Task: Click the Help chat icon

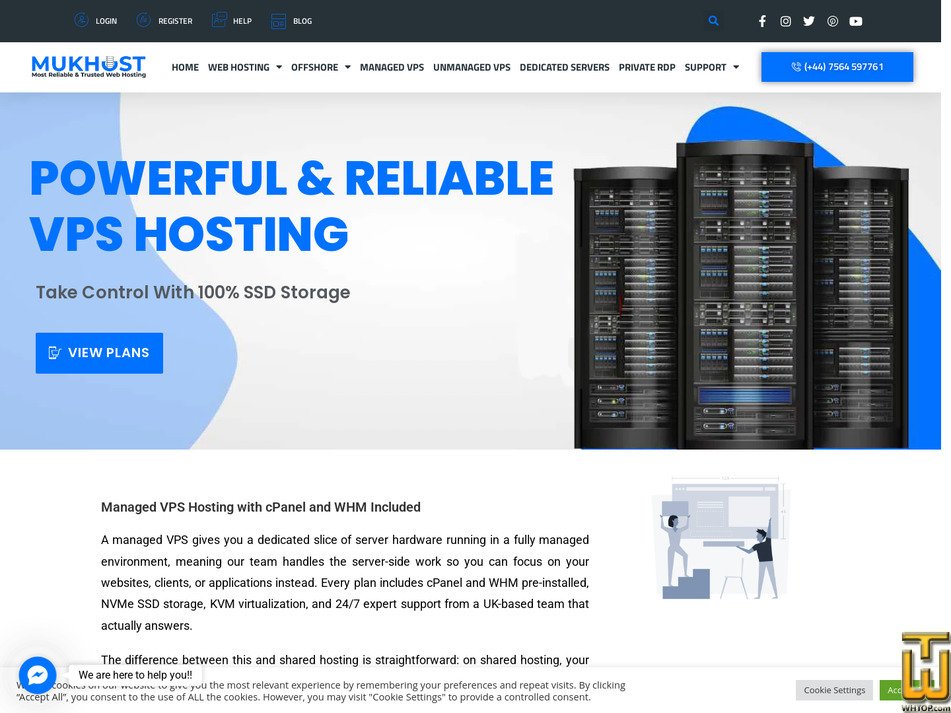Action: 219,21
